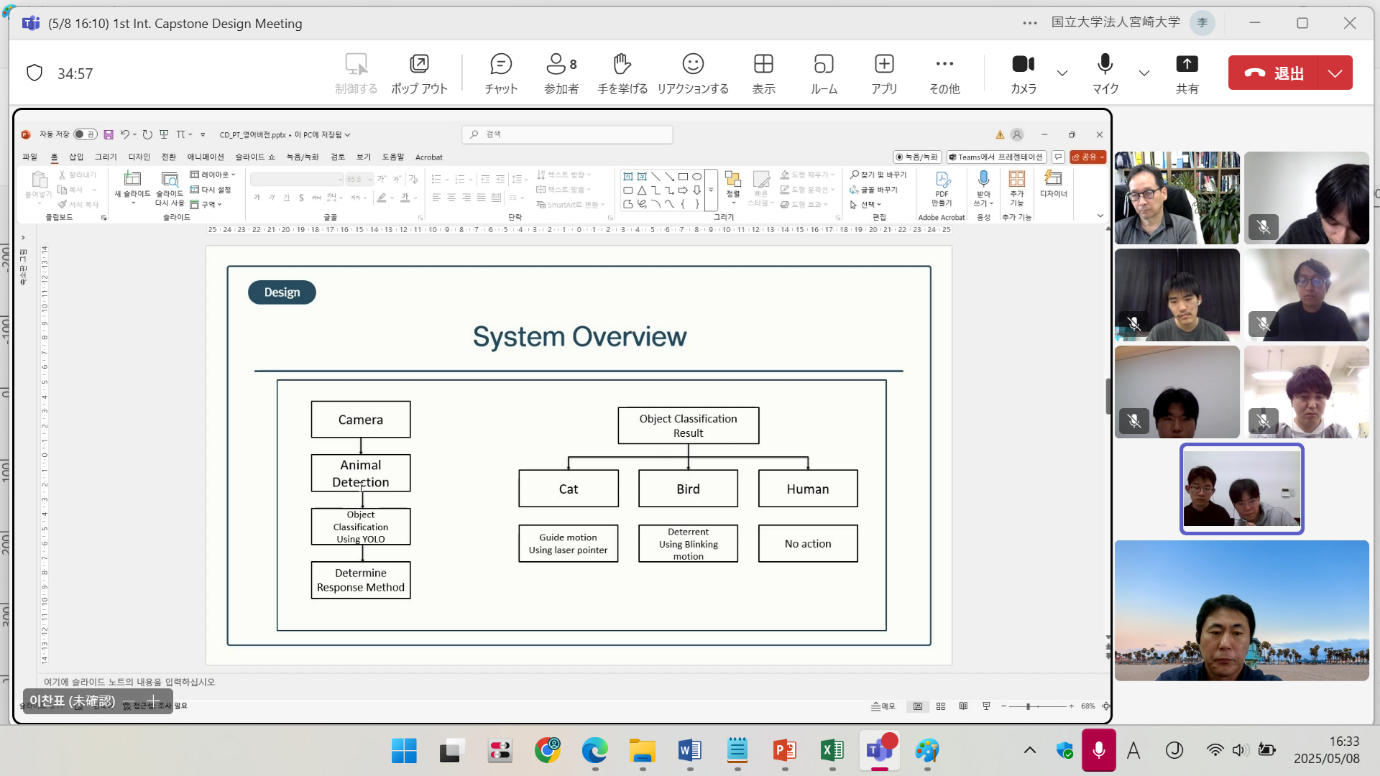Click Present in Teams (Teams에서 프레젠테이션) button
Image resolution: width=1380 pixels, height=776 pixels.
996,157
